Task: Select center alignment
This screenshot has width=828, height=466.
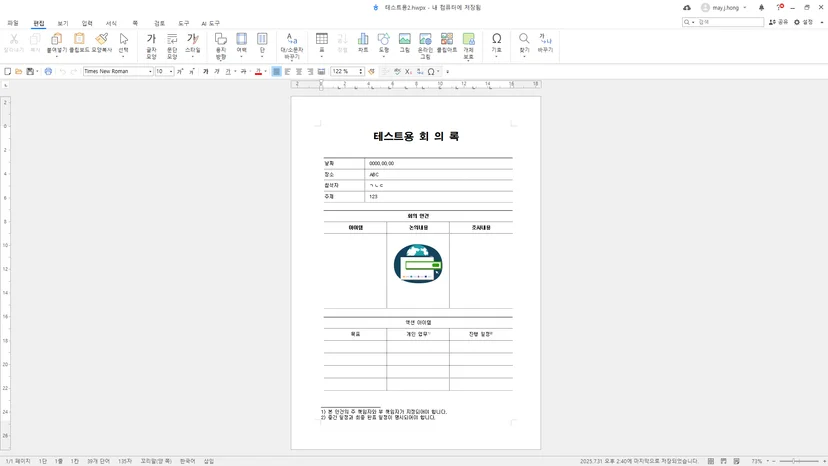Action: coord(299,71)
